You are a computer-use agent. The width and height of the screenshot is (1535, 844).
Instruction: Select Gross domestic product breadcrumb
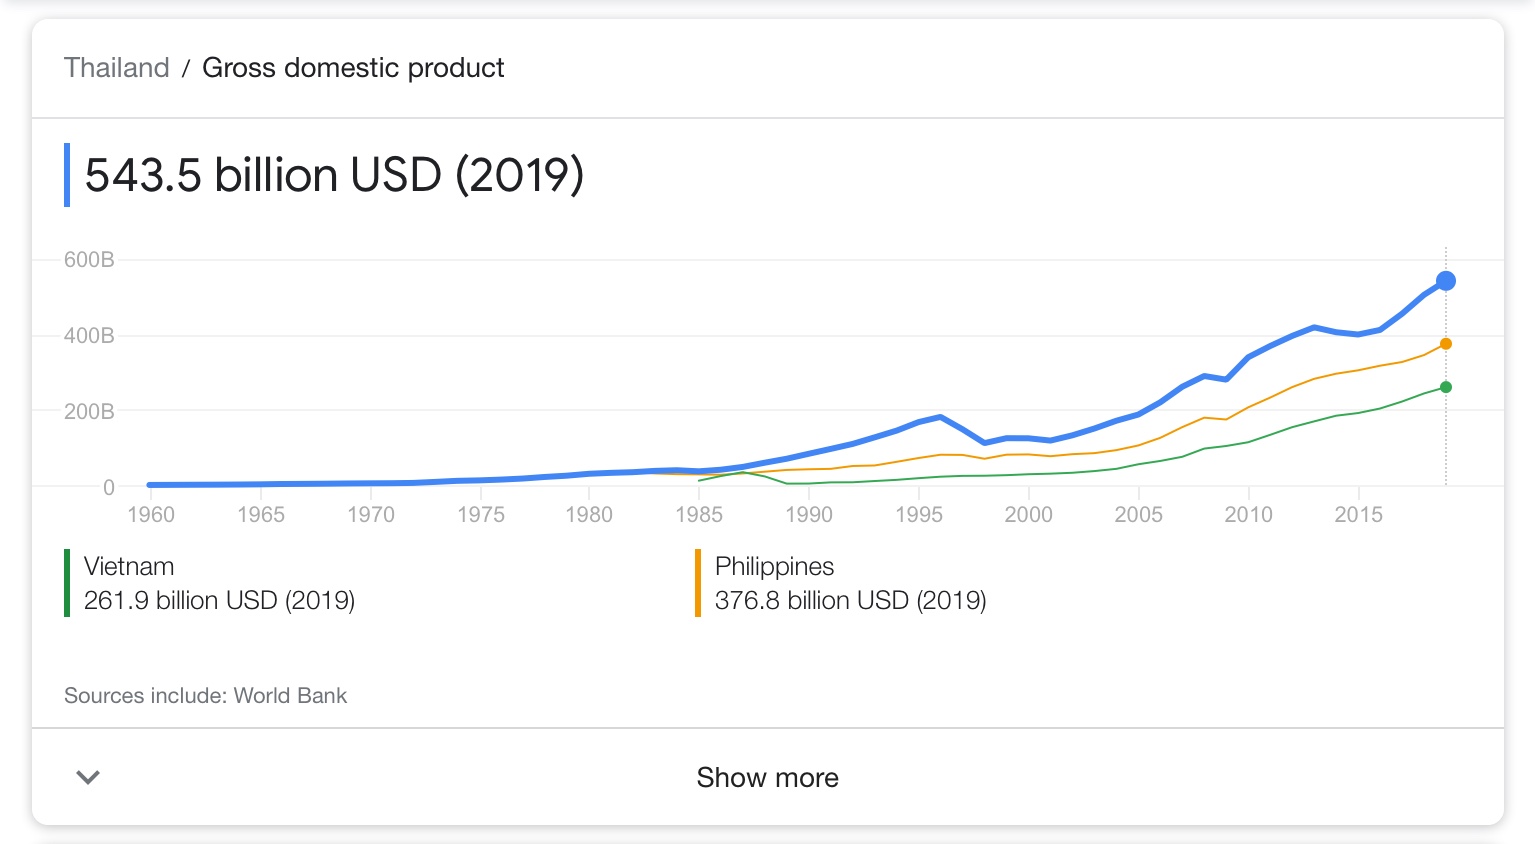(x=353, y=67)
